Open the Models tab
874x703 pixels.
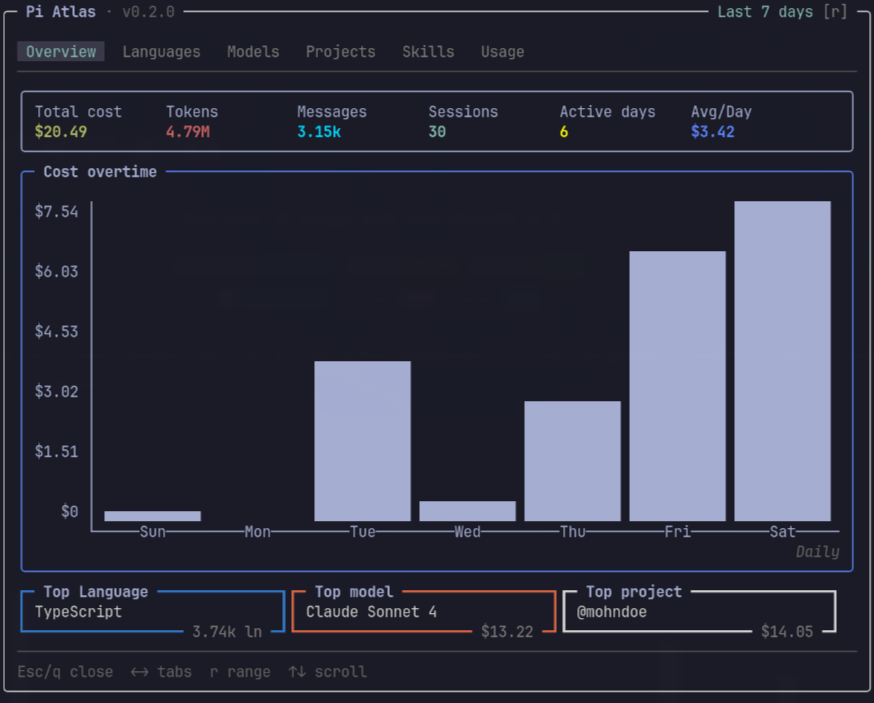coord(253,52)
